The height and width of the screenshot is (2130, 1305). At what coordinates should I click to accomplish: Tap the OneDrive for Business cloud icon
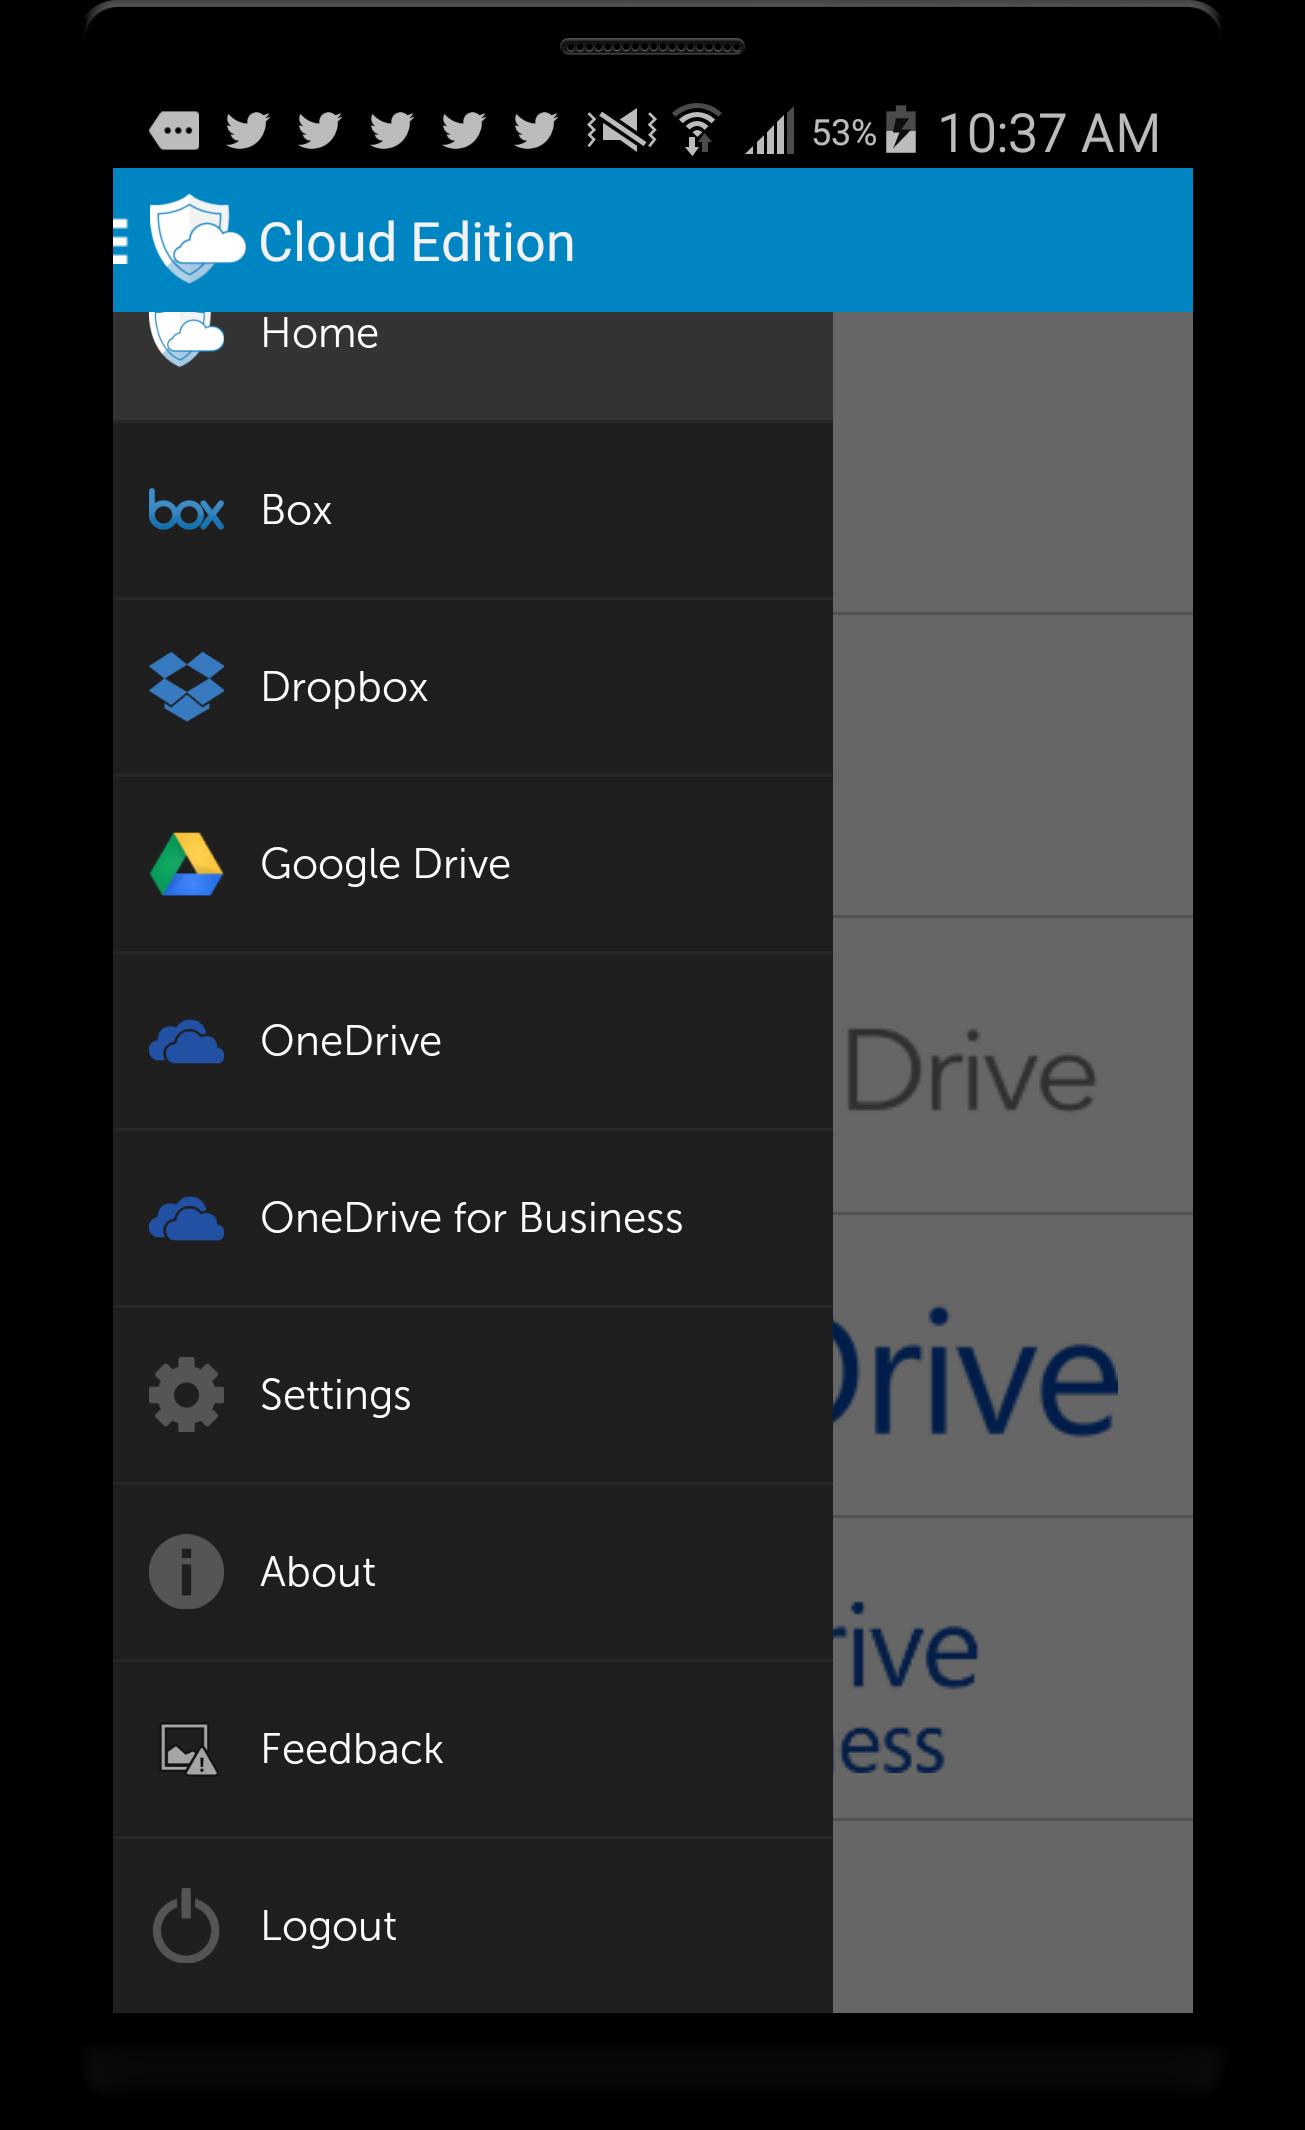[186, 1219]
